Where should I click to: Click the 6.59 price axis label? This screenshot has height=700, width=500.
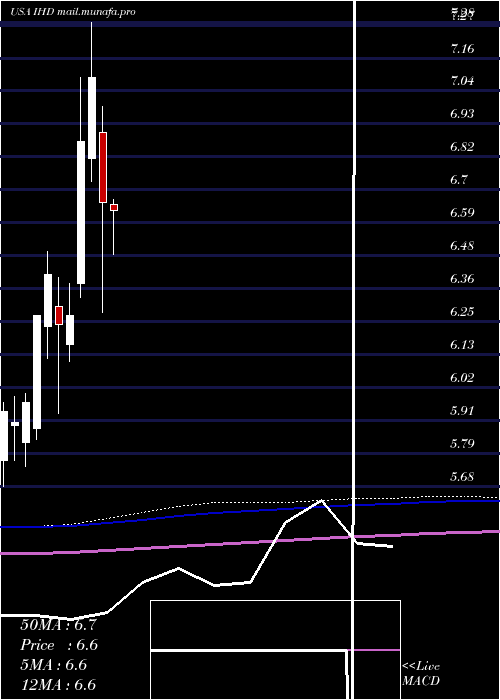point(462,212)
